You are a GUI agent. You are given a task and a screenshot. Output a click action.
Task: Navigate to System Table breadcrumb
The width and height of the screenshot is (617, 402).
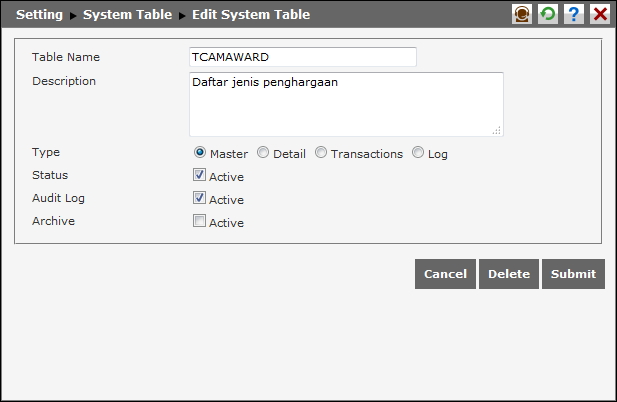coord(127,15)
